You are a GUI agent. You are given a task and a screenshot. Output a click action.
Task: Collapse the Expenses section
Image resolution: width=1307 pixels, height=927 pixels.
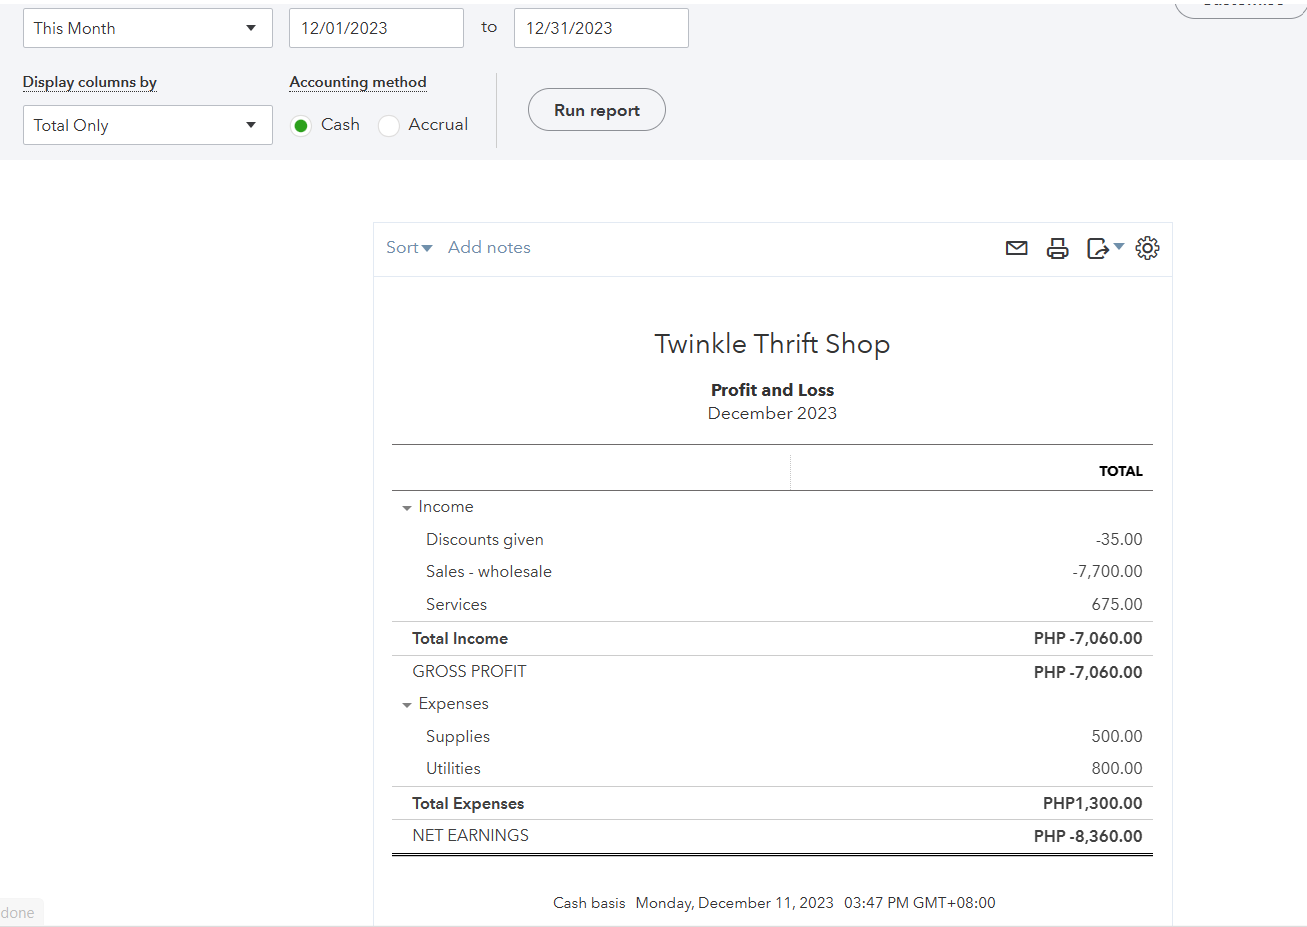pos(407,705)
